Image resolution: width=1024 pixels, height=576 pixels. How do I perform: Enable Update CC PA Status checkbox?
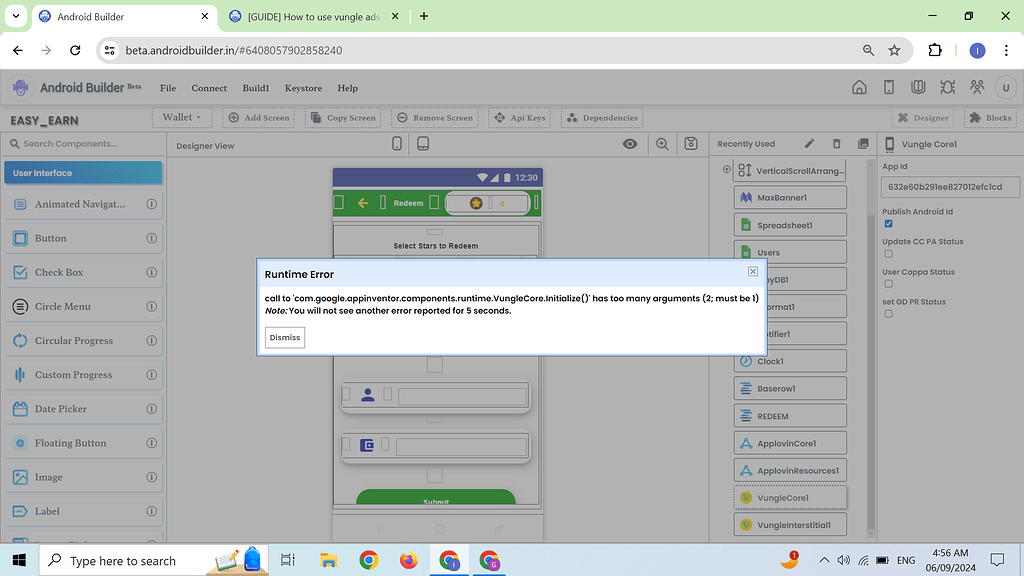[x=888, y=253]
